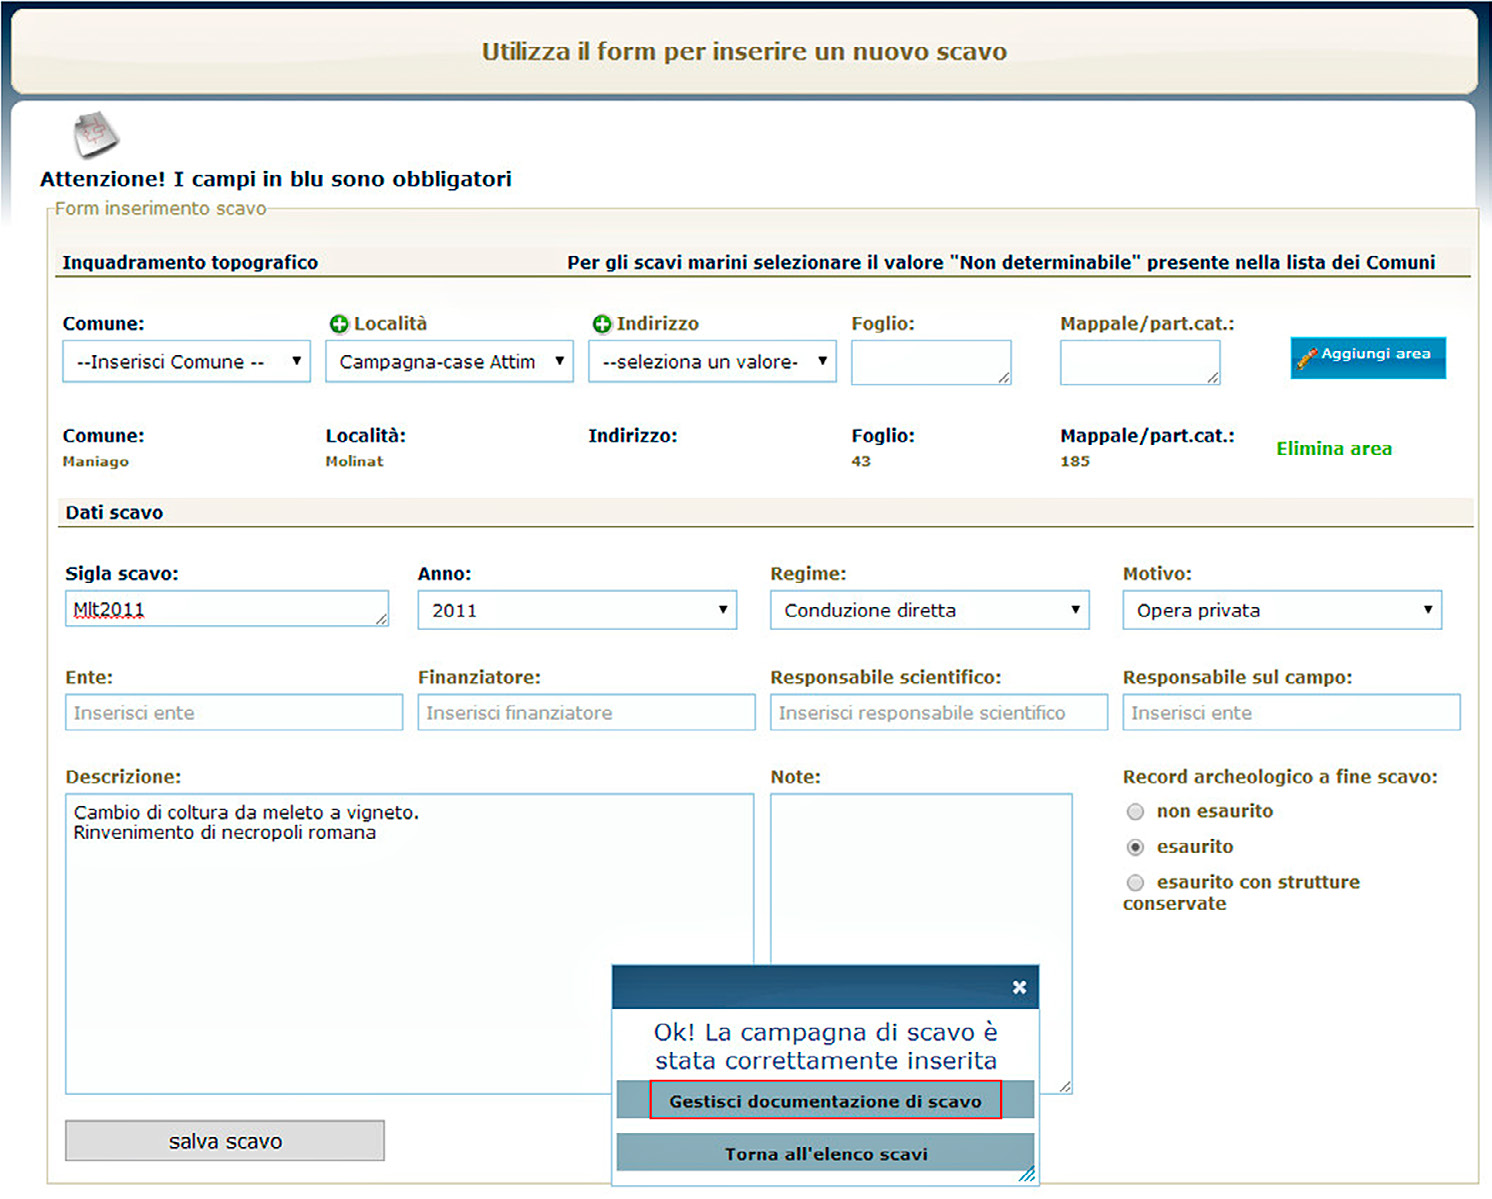Click the Responsabile scientifico input field
Image resolution: width=1492 pixels, height=1199 pixels.
[939, 713]
